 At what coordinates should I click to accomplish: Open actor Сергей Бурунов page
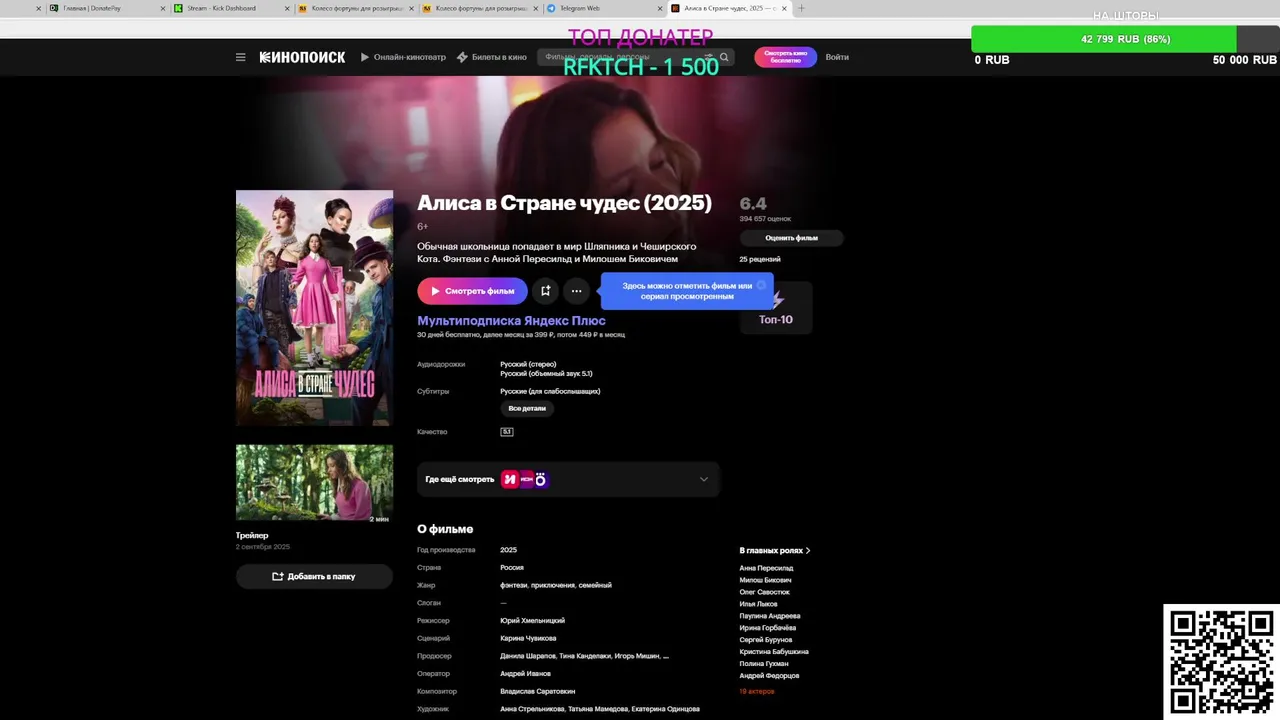(766, 640)
